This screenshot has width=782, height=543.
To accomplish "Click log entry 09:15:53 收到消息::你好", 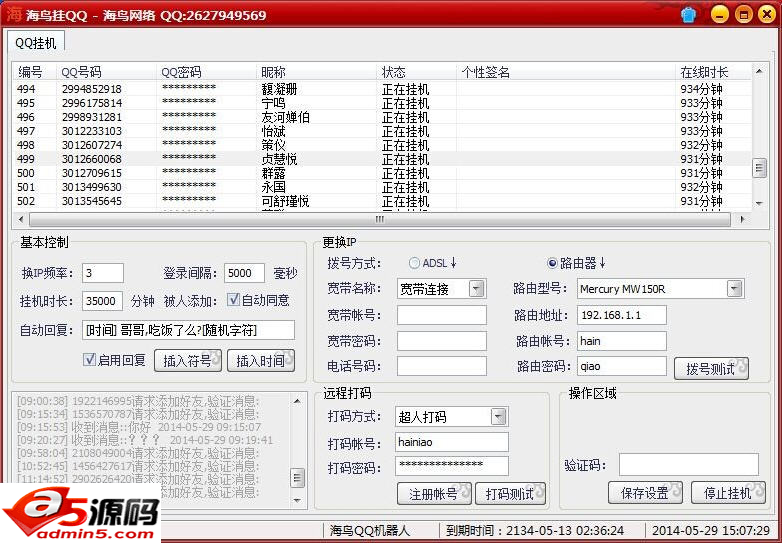I will [x=139, y=427].
